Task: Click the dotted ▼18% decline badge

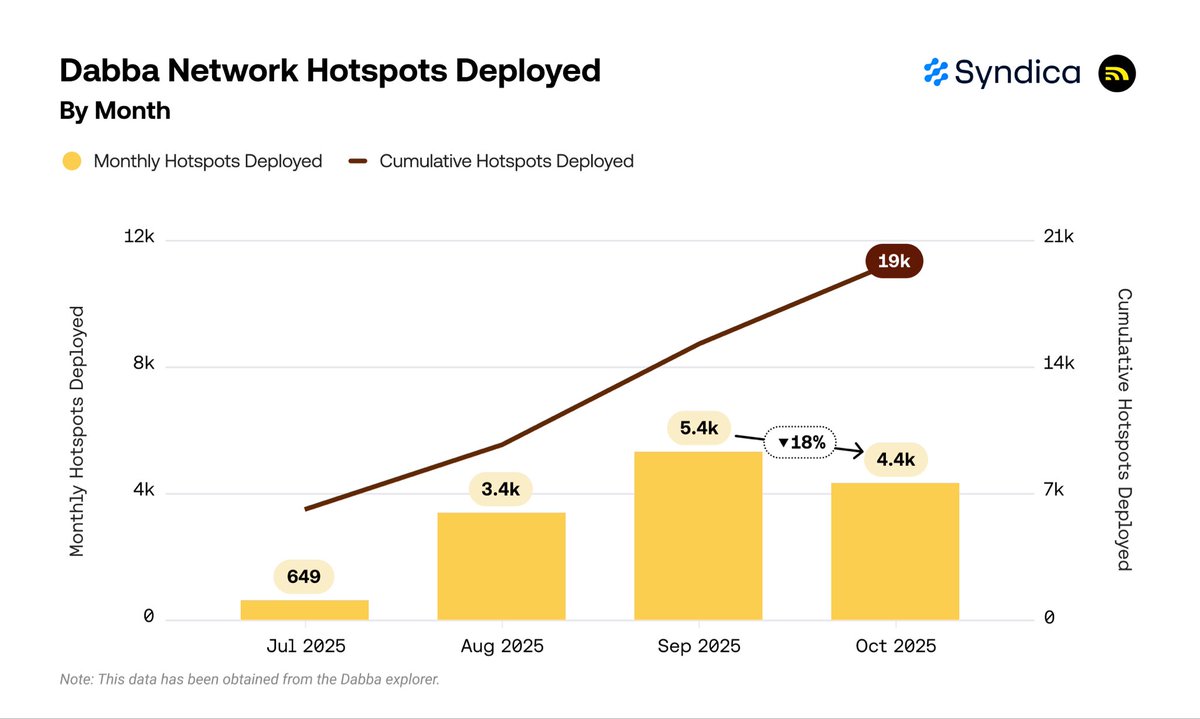Action: tap(800, 441)
